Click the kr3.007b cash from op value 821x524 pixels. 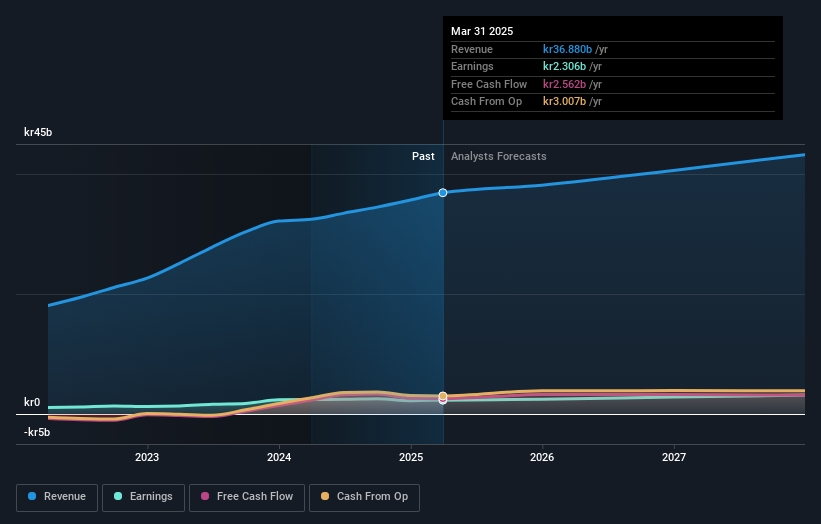click(x=564, y=102)
